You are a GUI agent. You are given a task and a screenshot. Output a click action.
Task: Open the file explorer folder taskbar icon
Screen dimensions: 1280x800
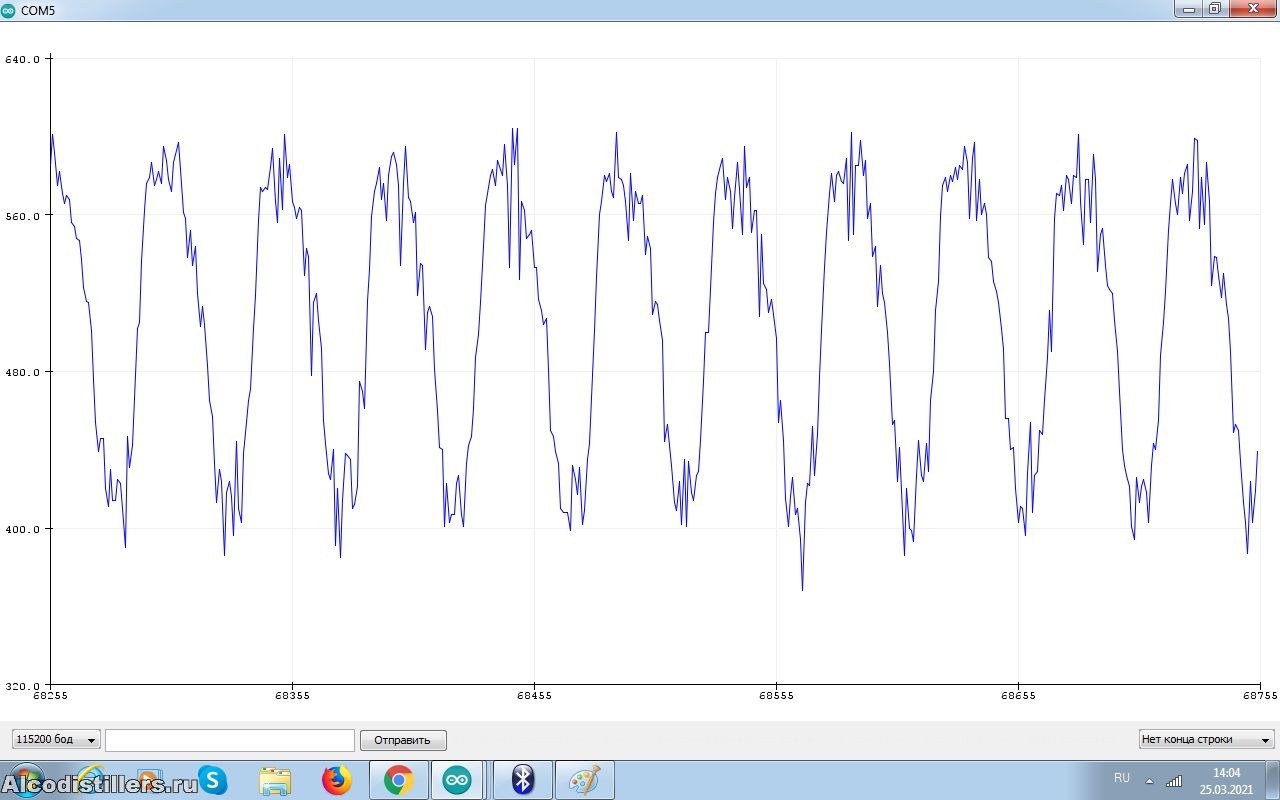tap(274, 780)
